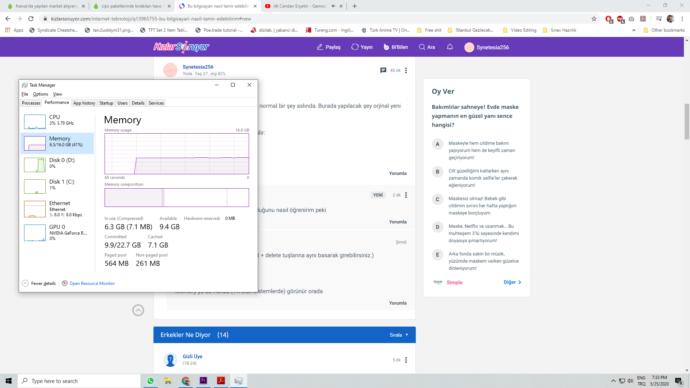This screenshot has width=690, height=388.
Task: Collapse Task Manager with Fewer details
Action: tap(39, 284)
